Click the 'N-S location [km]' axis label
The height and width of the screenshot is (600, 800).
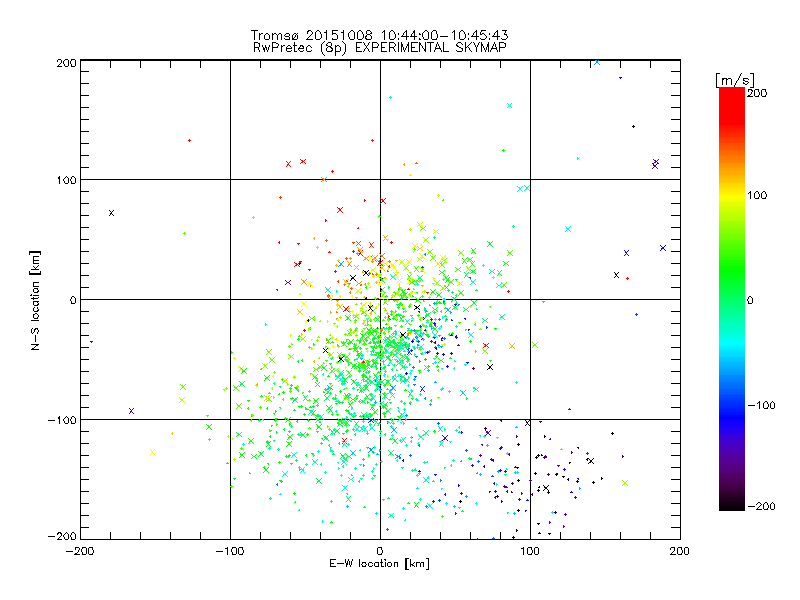[x=35, y=300]
